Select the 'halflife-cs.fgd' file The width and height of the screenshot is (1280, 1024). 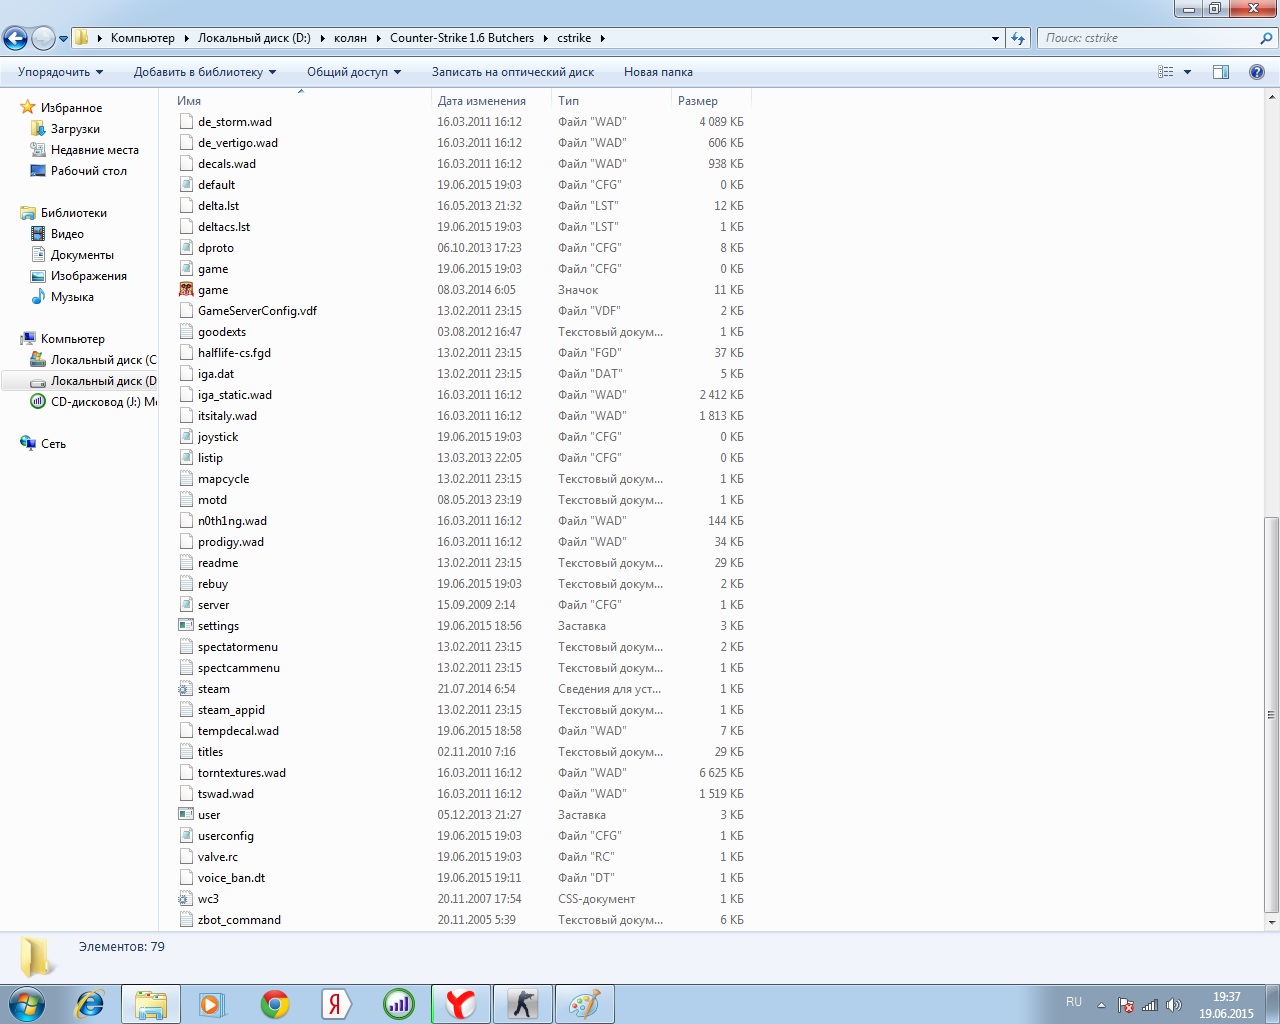234,353
